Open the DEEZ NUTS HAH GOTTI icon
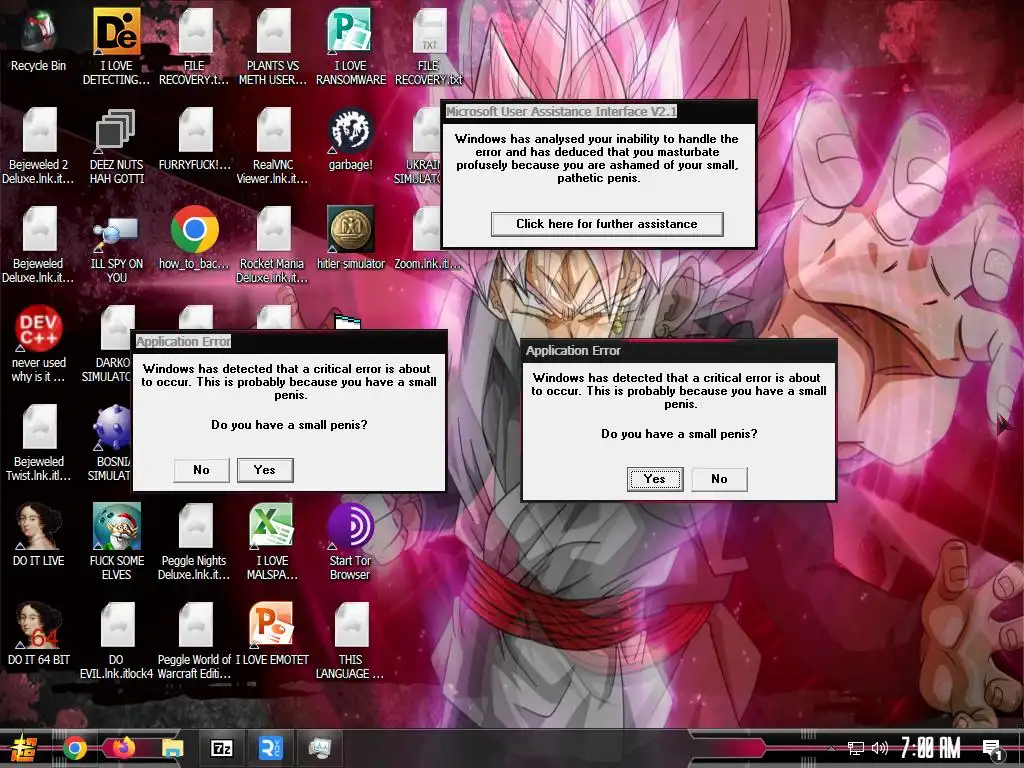 tap(116, 131)
